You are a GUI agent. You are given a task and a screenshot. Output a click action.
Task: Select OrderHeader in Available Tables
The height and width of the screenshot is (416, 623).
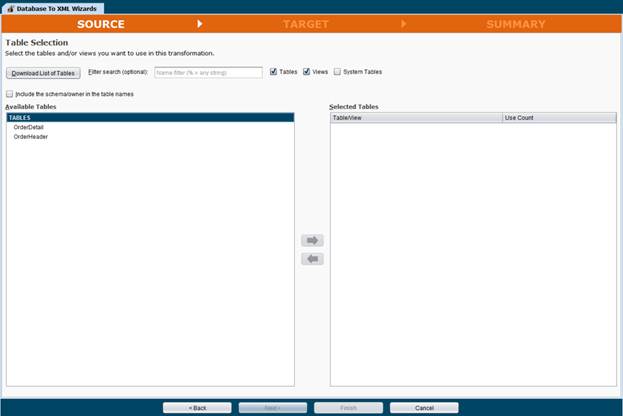(x=150, y=137)
